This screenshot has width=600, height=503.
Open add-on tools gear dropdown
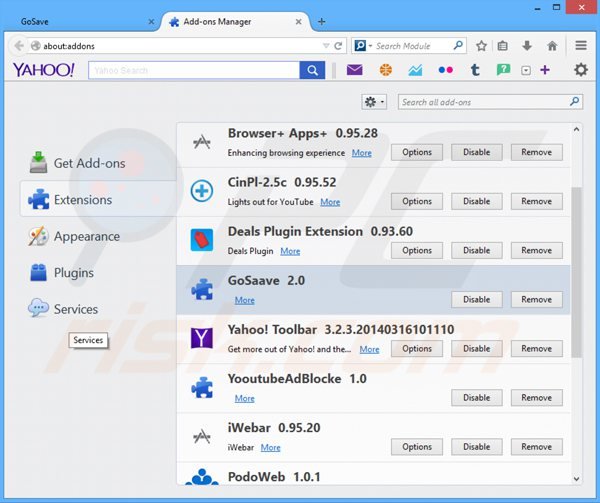[374, 102]
